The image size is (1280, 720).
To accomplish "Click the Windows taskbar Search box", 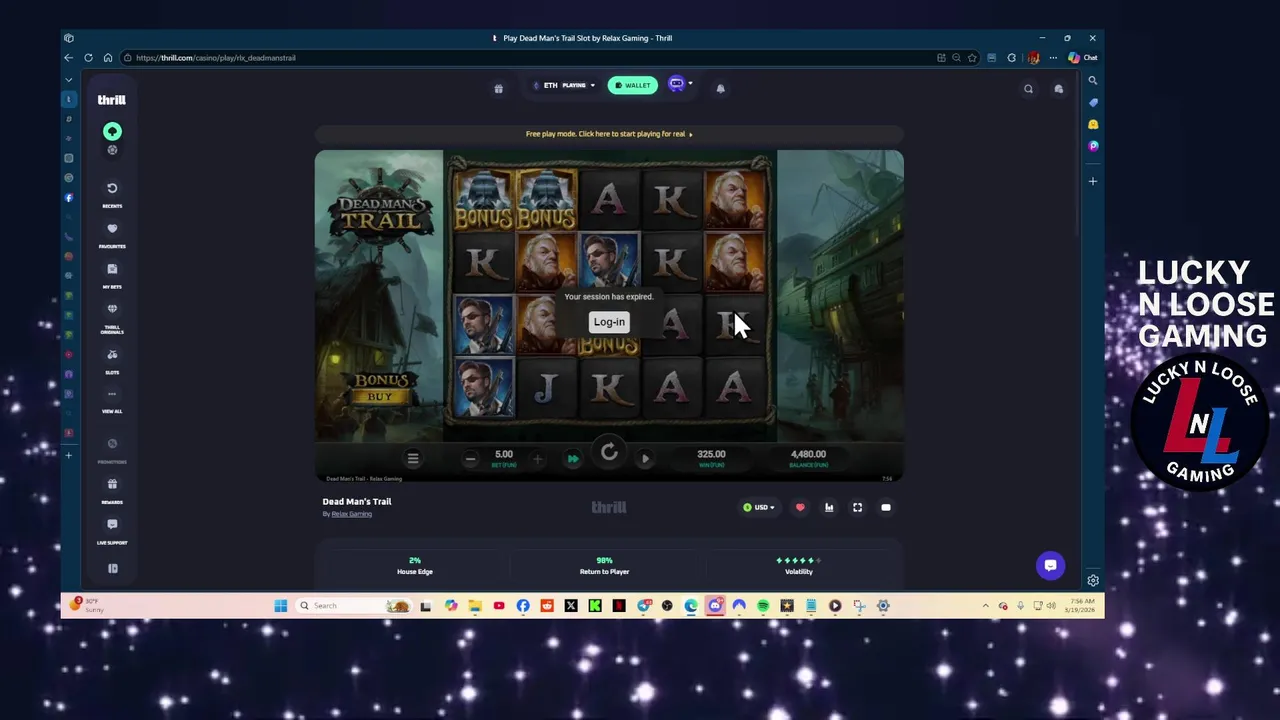I will (355, 606).
